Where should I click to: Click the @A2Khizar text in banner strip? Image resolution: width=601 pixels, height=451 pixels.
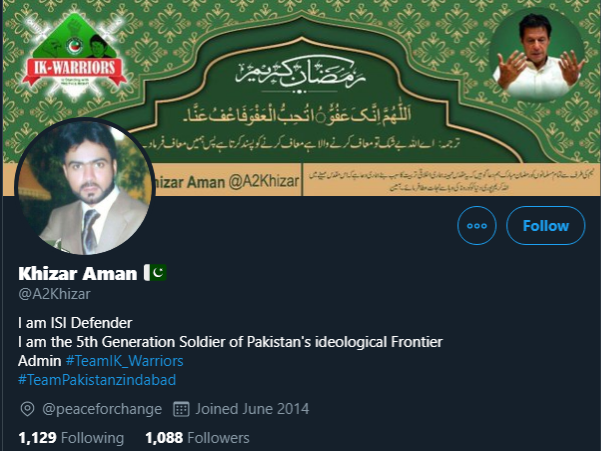[264, 181]
